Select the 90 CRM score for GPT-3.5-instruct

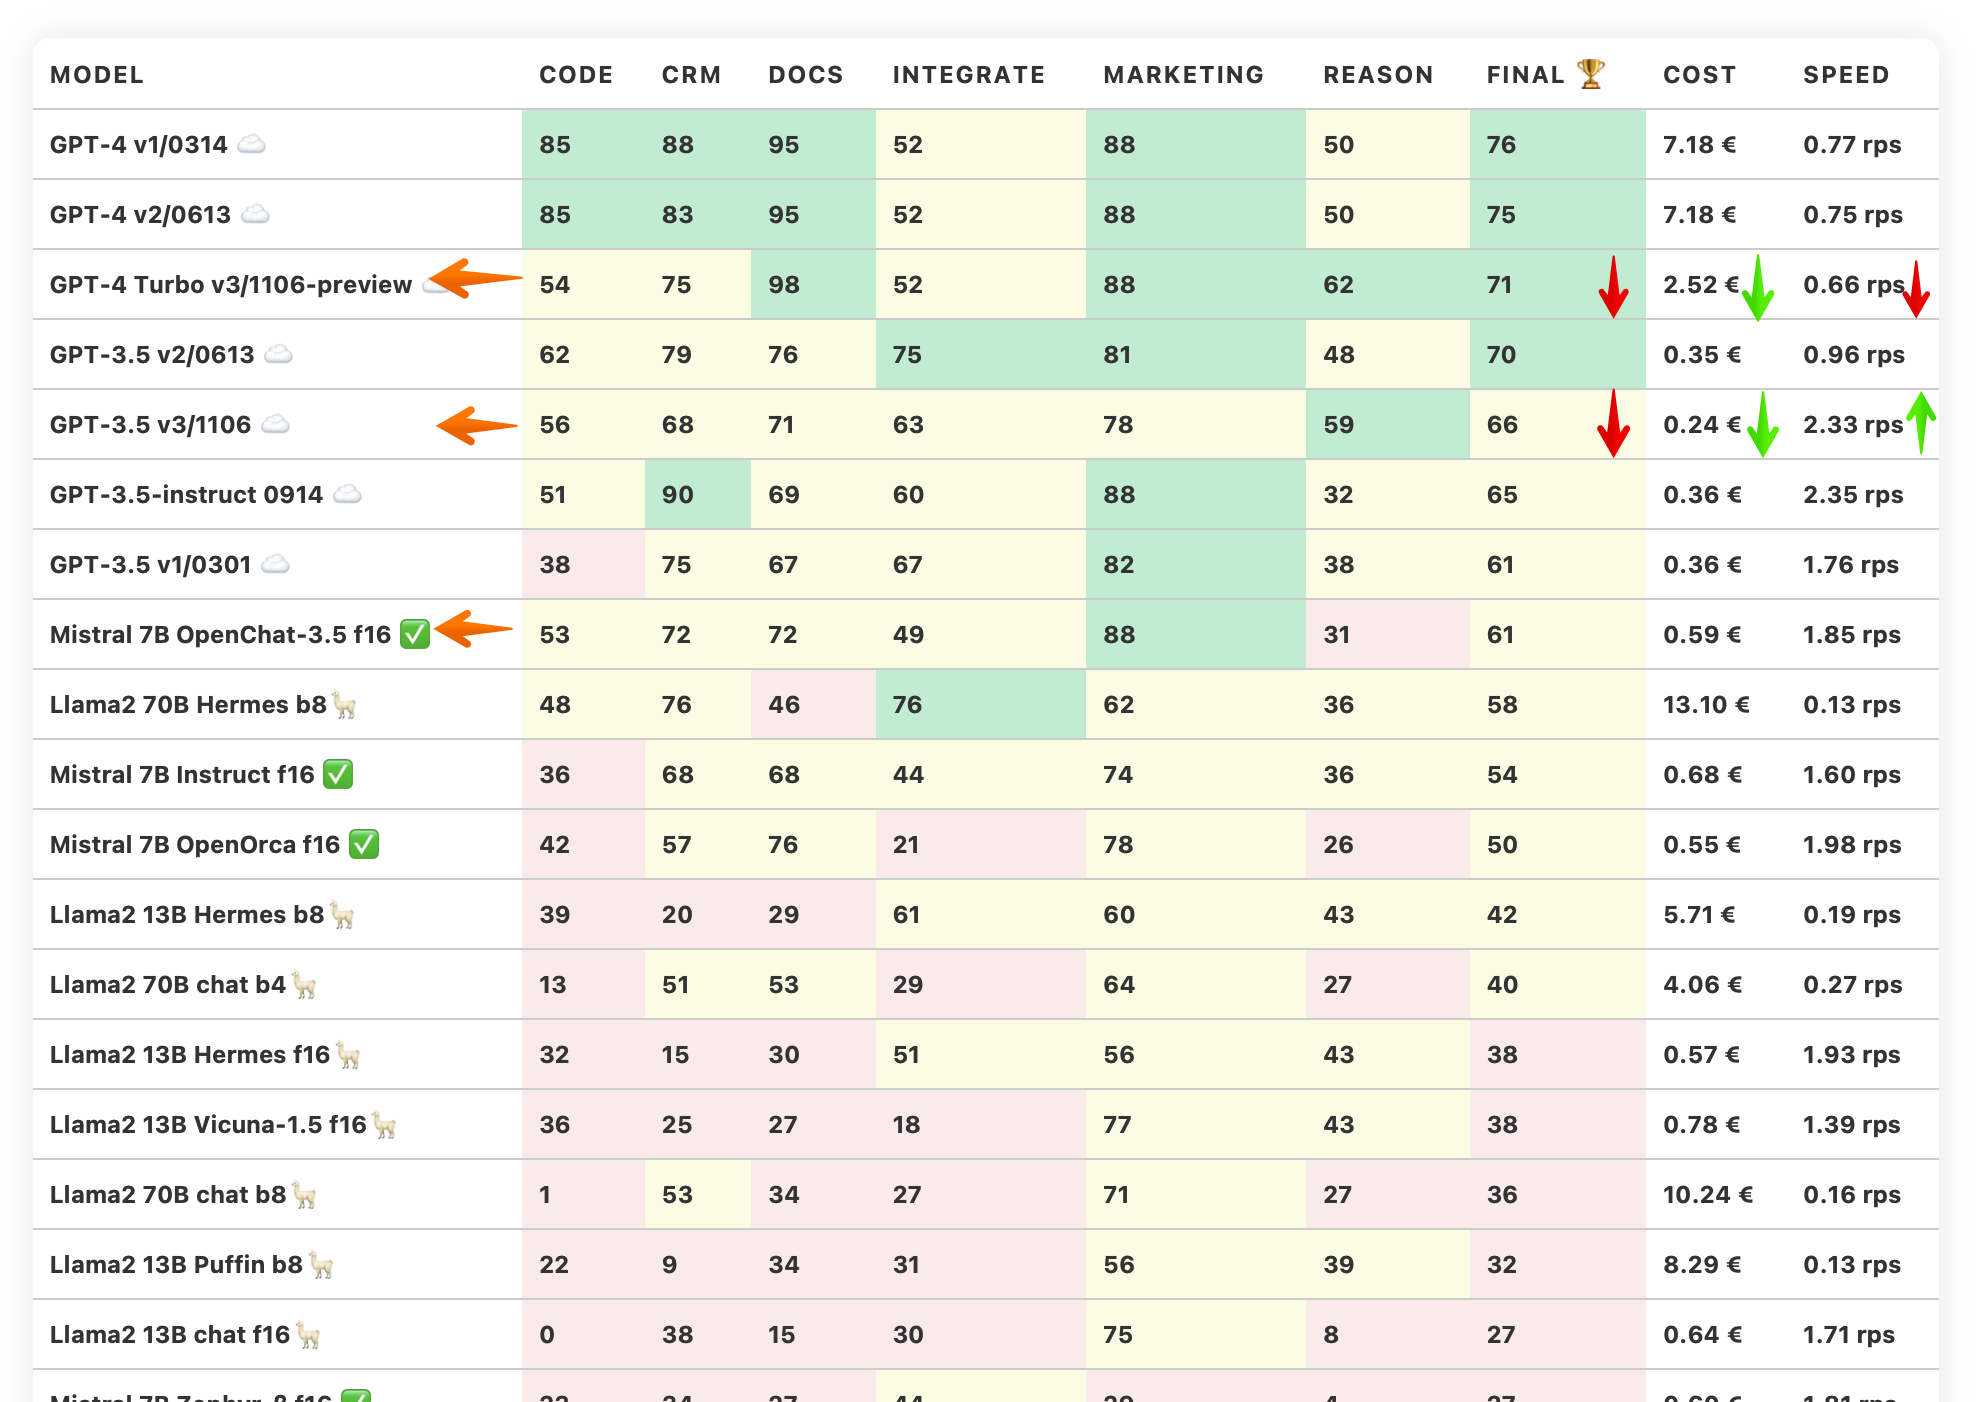[x=677, y=495]
